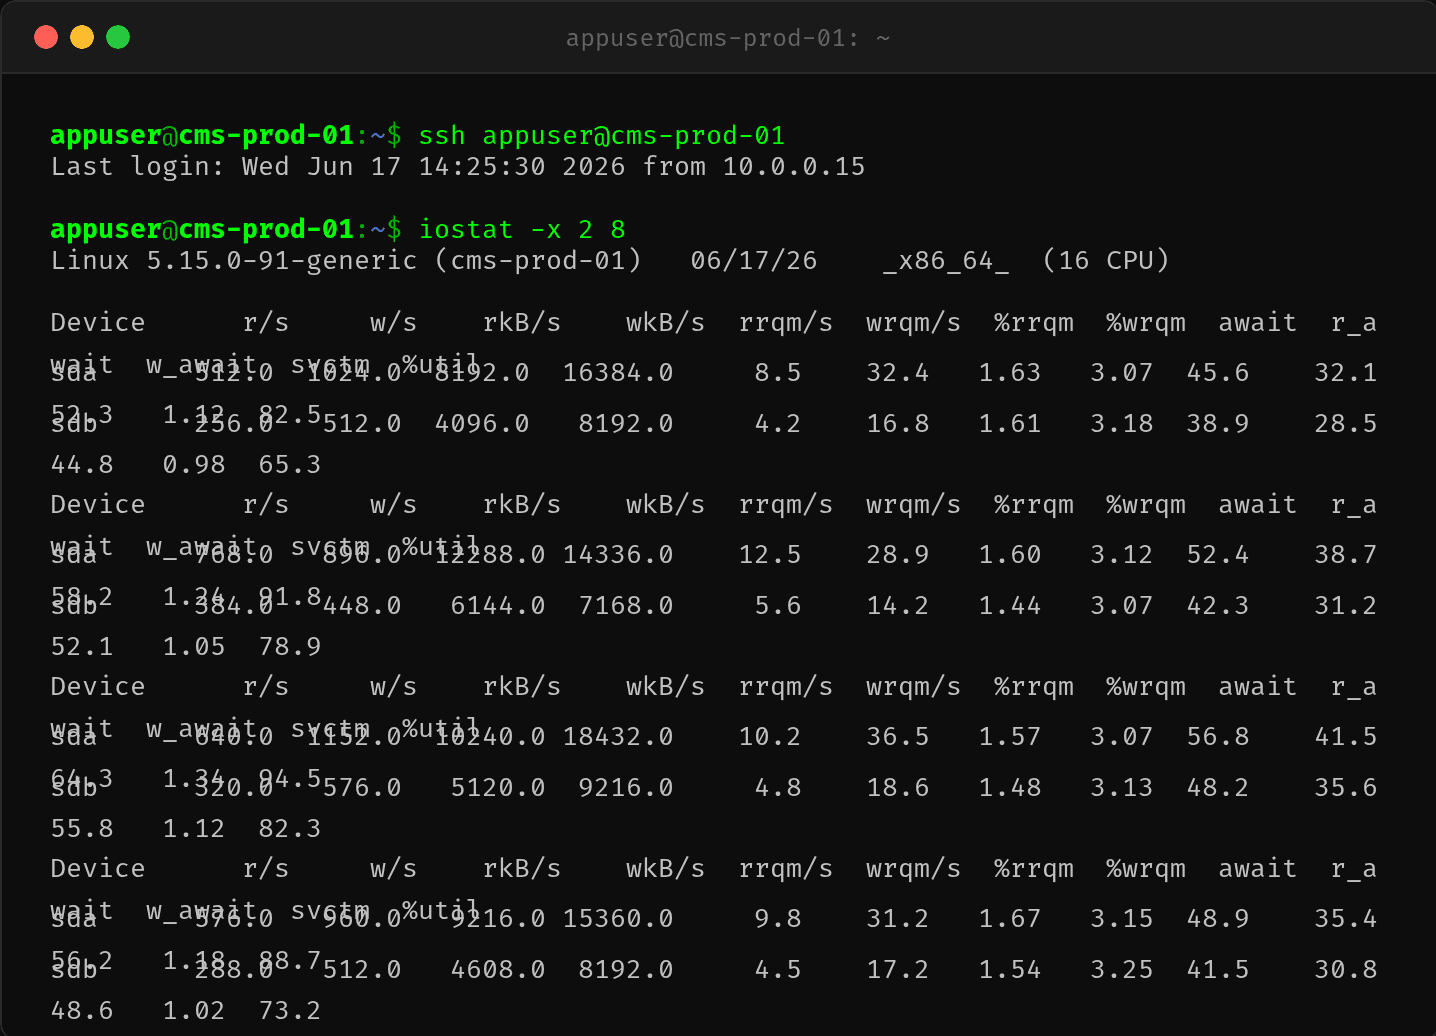Viewport: 1436px width, 1036px height.
Task: Click the wkB/s value 15360.0
Action: click(x=618, y=918)
